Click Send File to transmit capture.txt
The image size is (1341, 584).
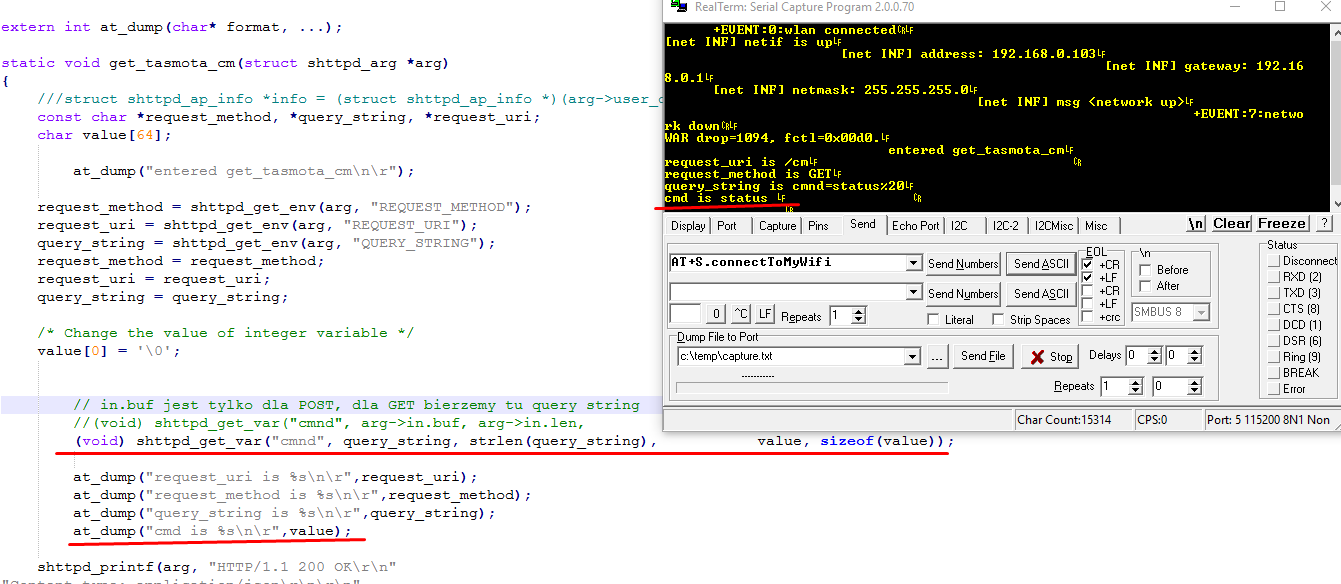pos(983,355)
